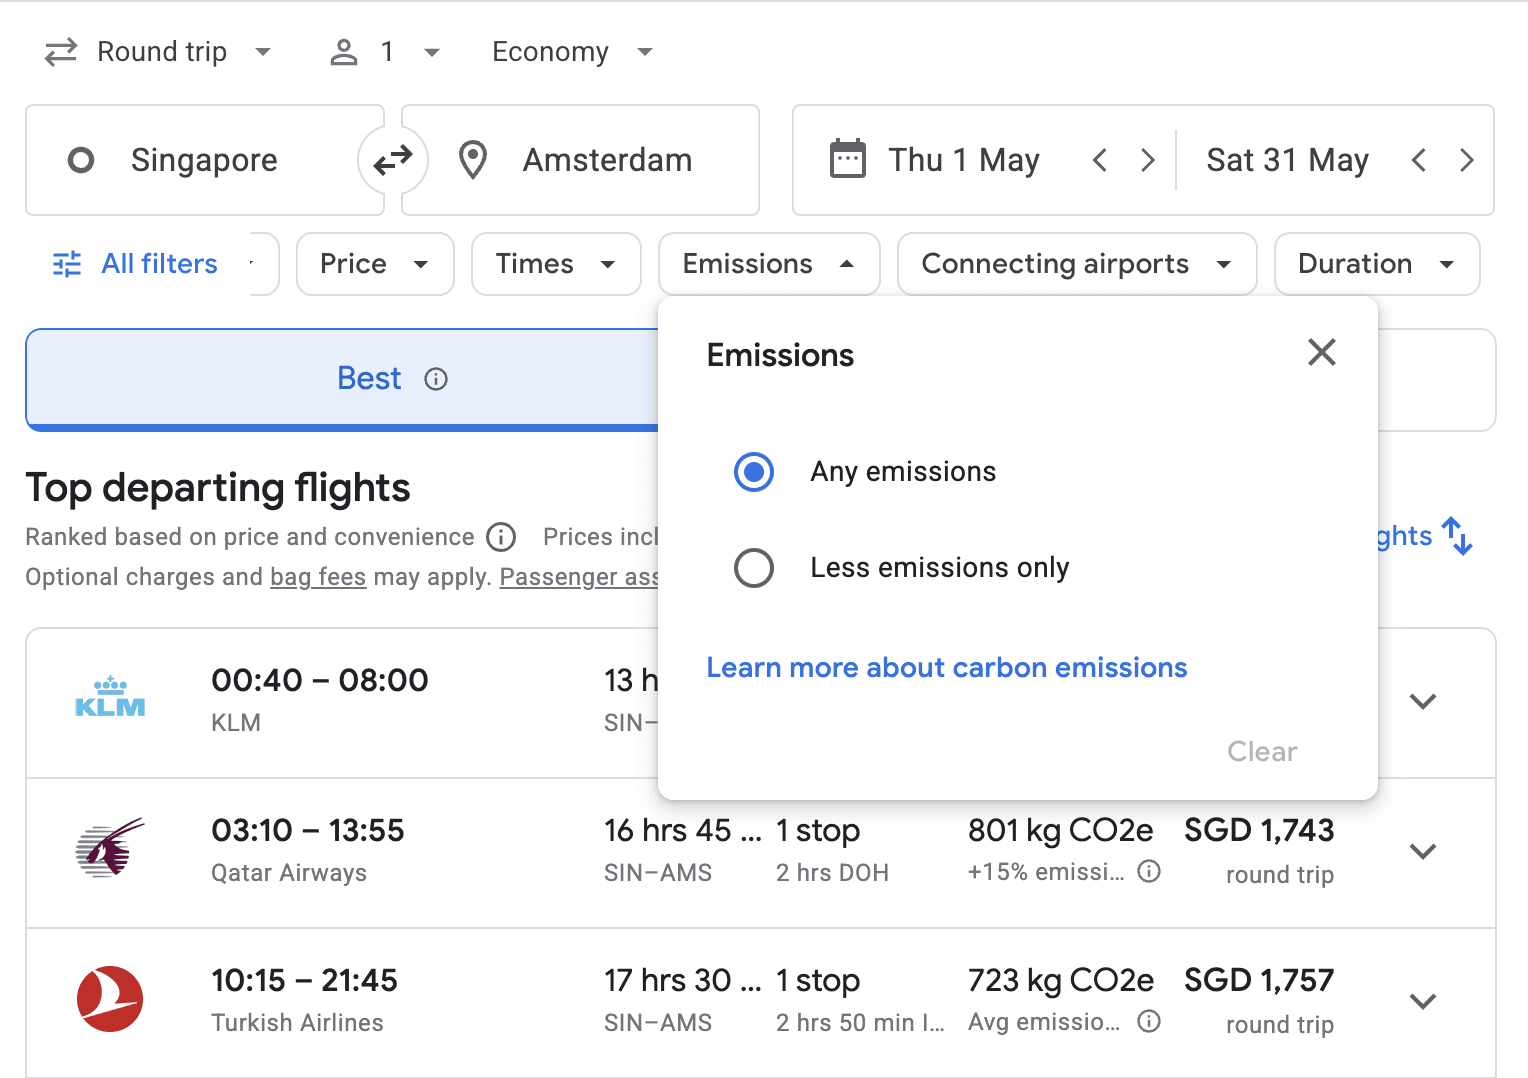Open 'Learn more about carbon emissions' link

(946, 668)
